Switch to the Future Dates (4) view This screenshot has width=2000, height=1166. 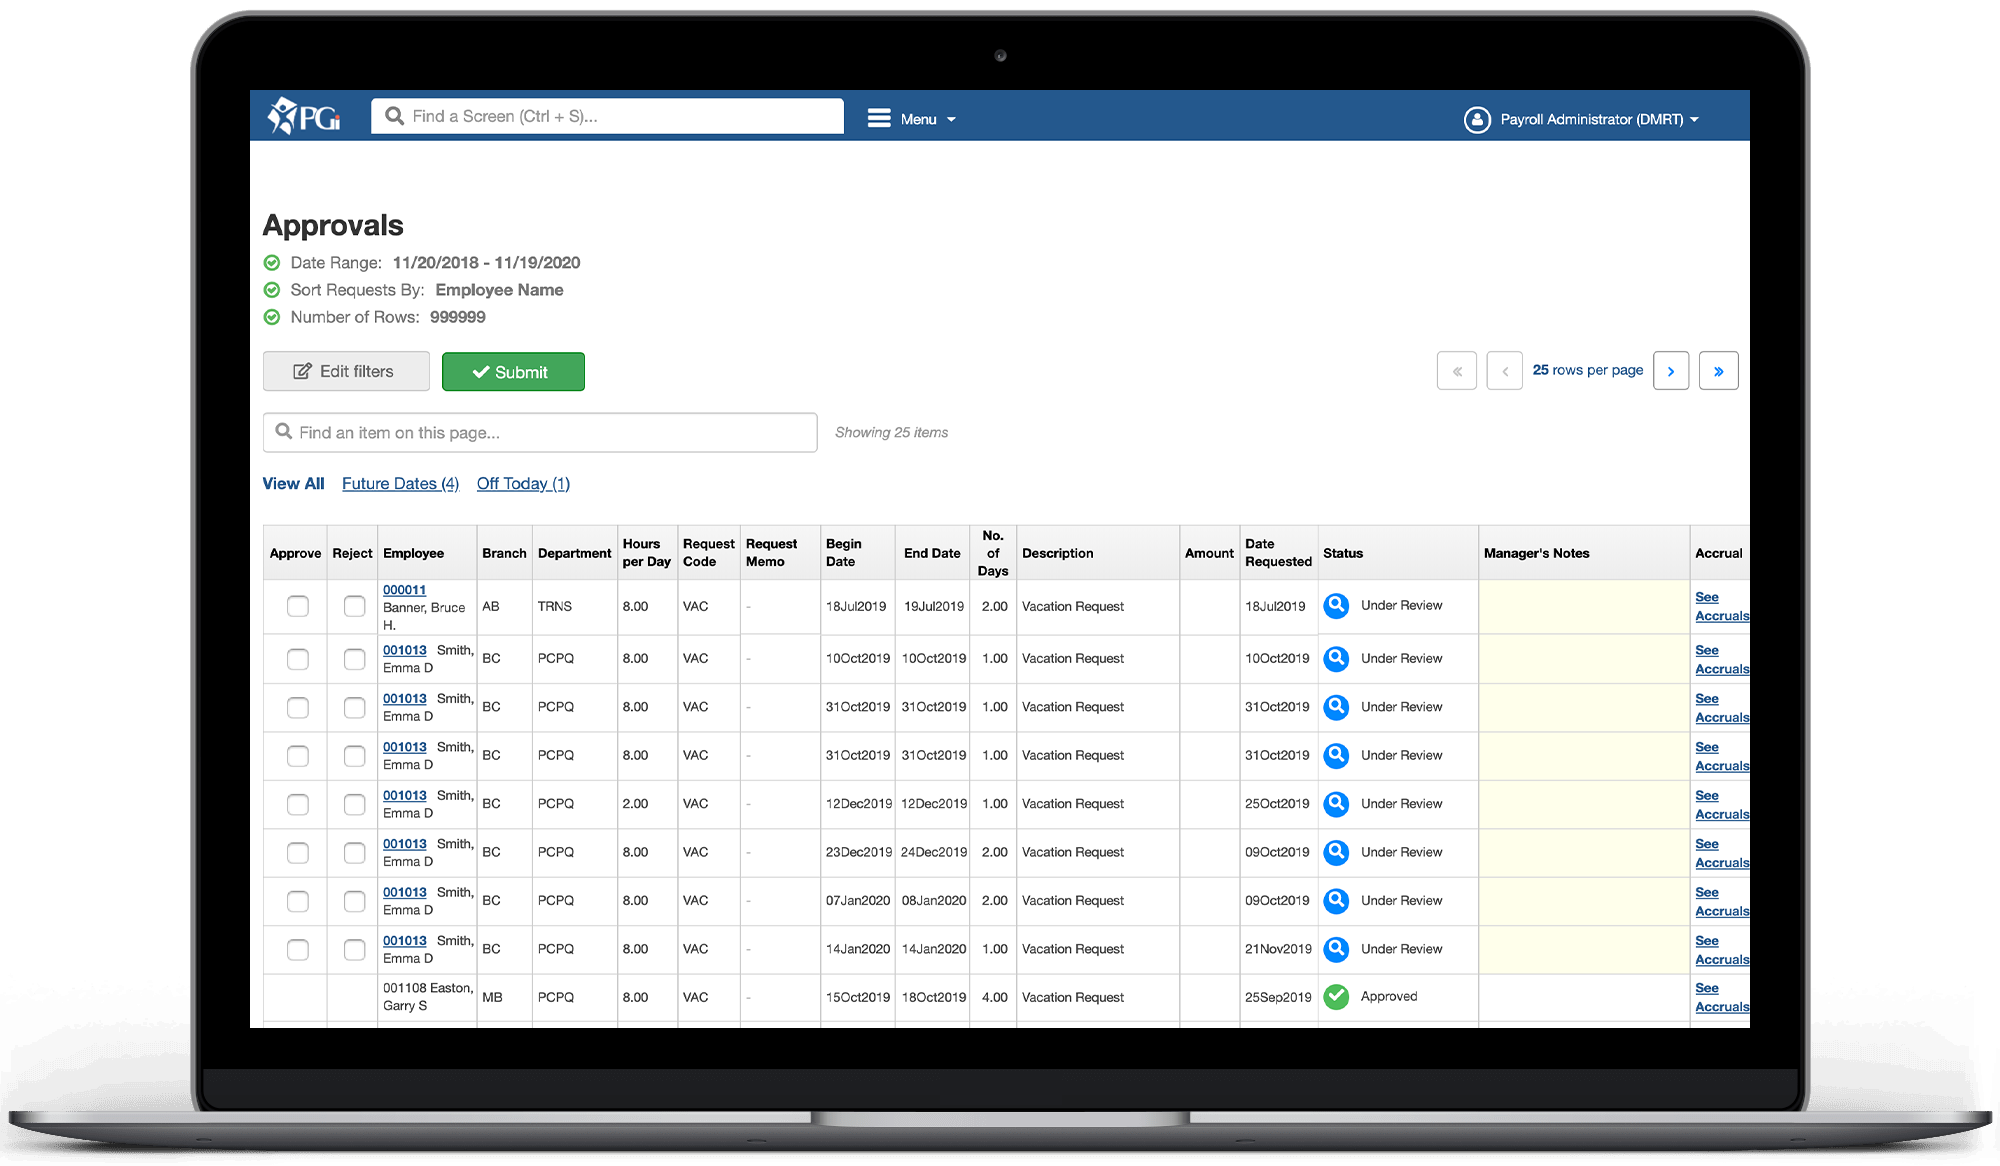[399, 483]
